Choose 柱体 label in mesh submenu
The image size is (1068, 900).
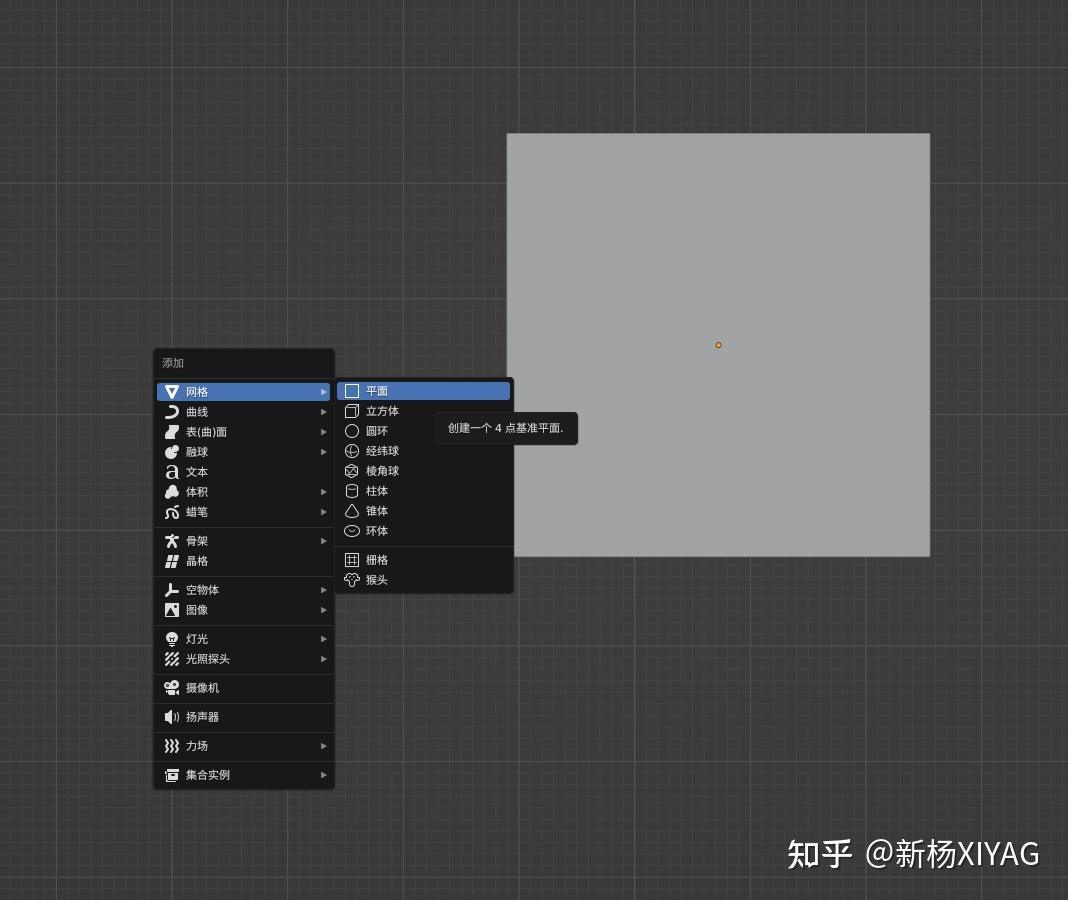coord(377,491)
